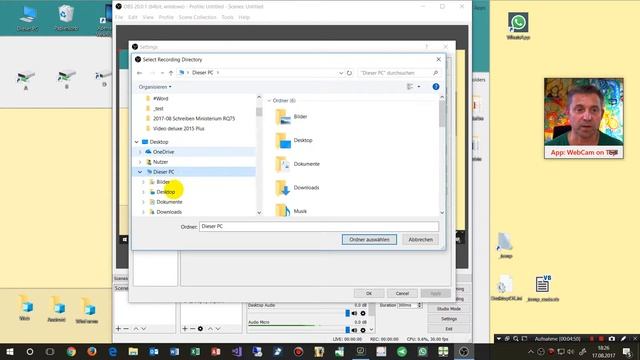Screen dimensions: 640x360
Task: Take a snapshot with recorder camera icon
Action: coord(611,339)
